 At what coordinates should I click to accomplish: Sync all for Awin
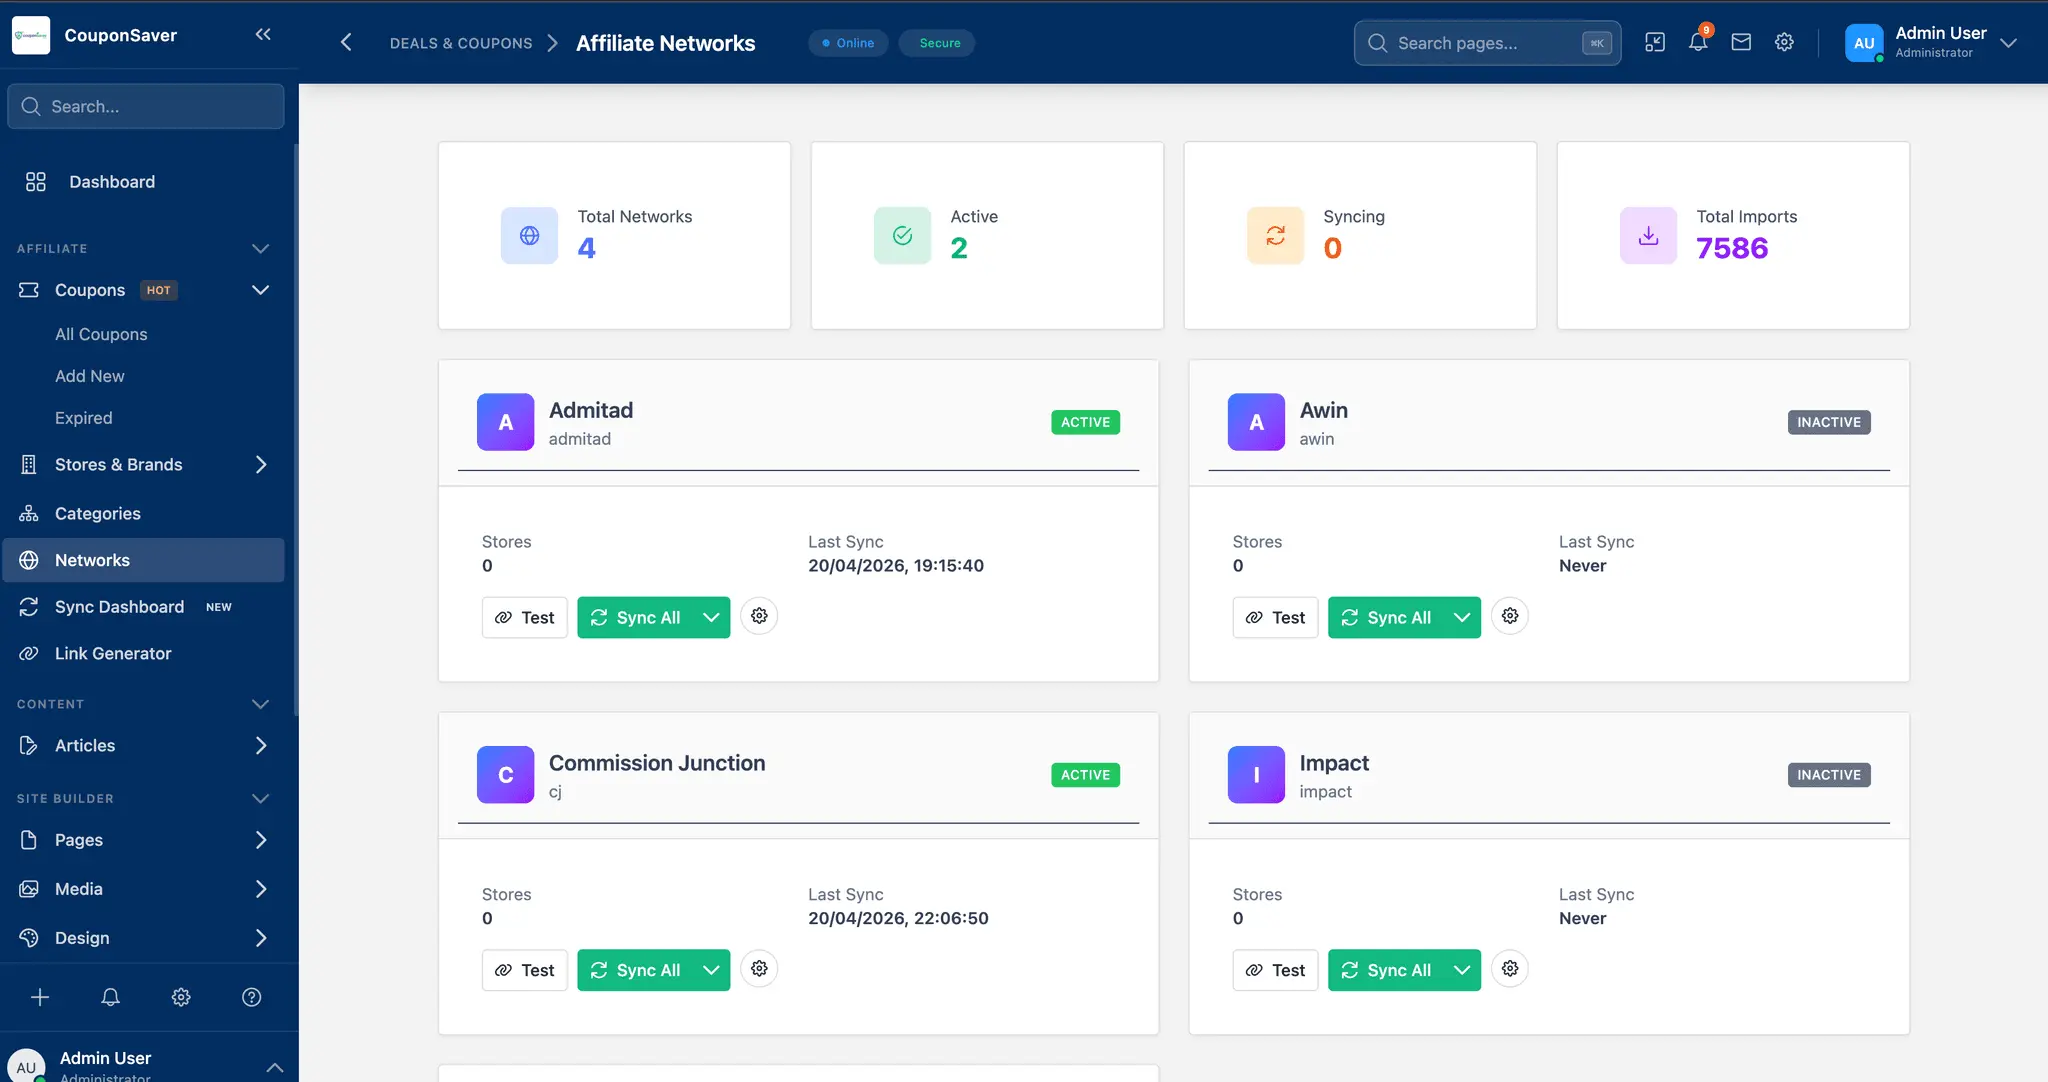pos(1387,617)
